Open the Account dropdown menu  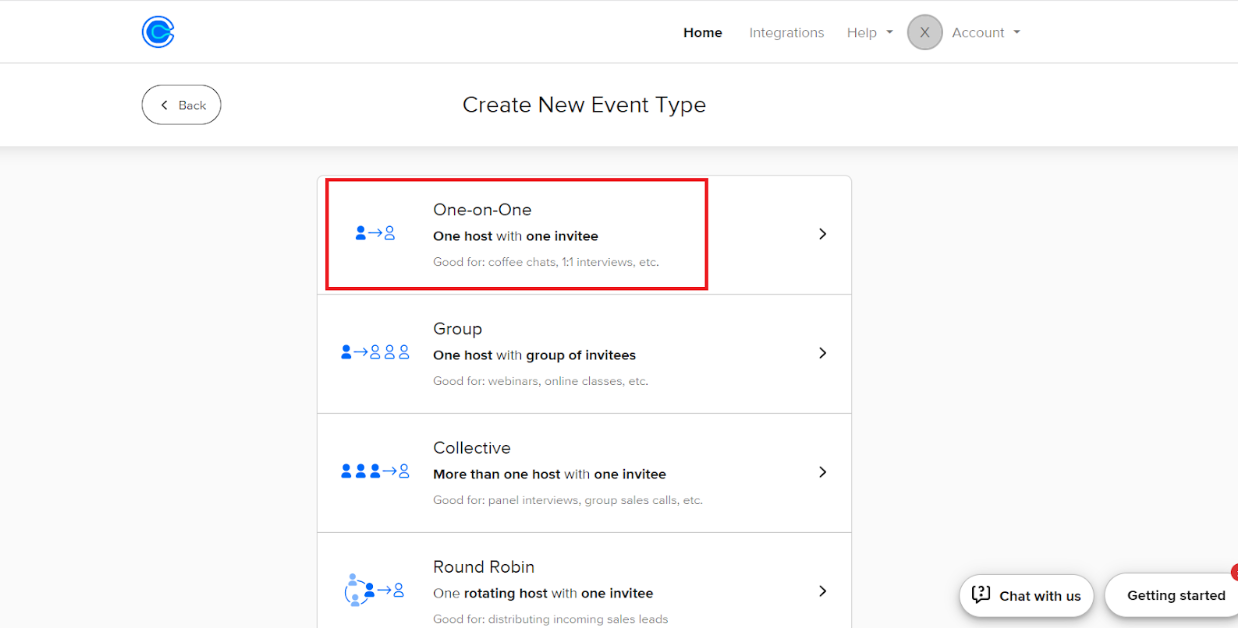coord(986,33)
